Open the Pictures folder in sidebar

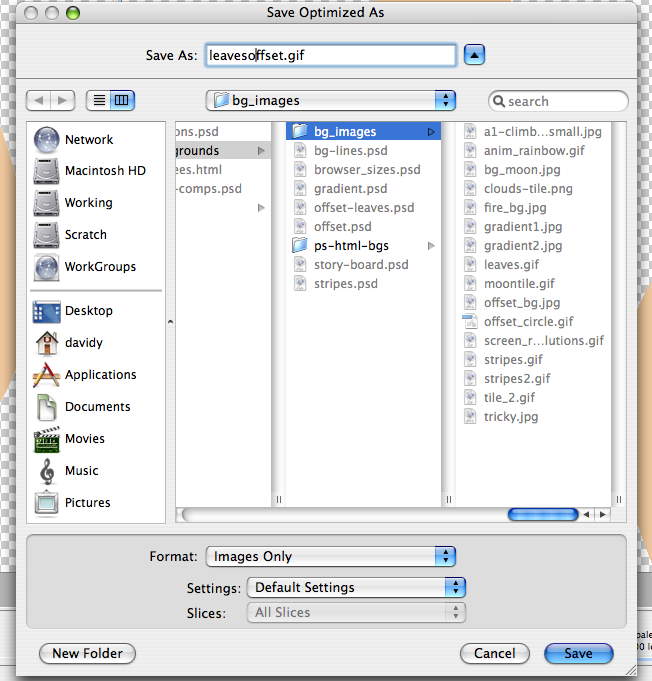(x=47, y=503)
